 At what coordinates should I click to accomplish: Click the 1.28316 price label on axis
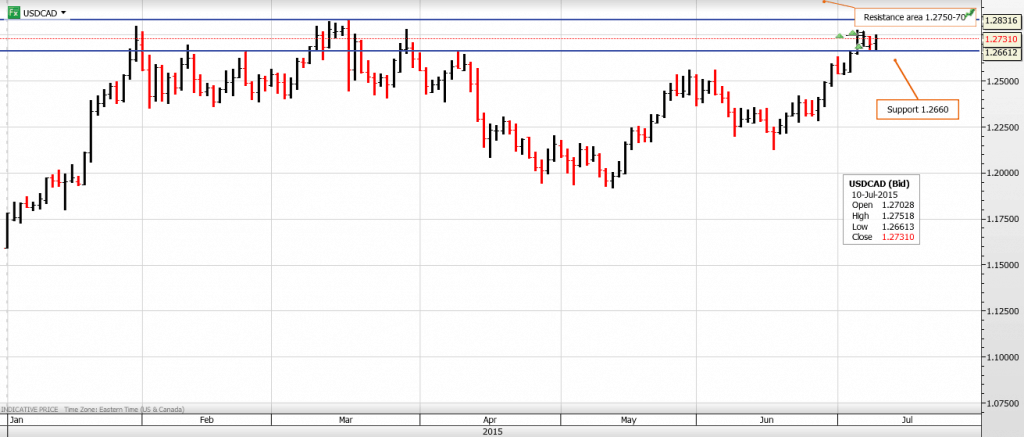1001,20
